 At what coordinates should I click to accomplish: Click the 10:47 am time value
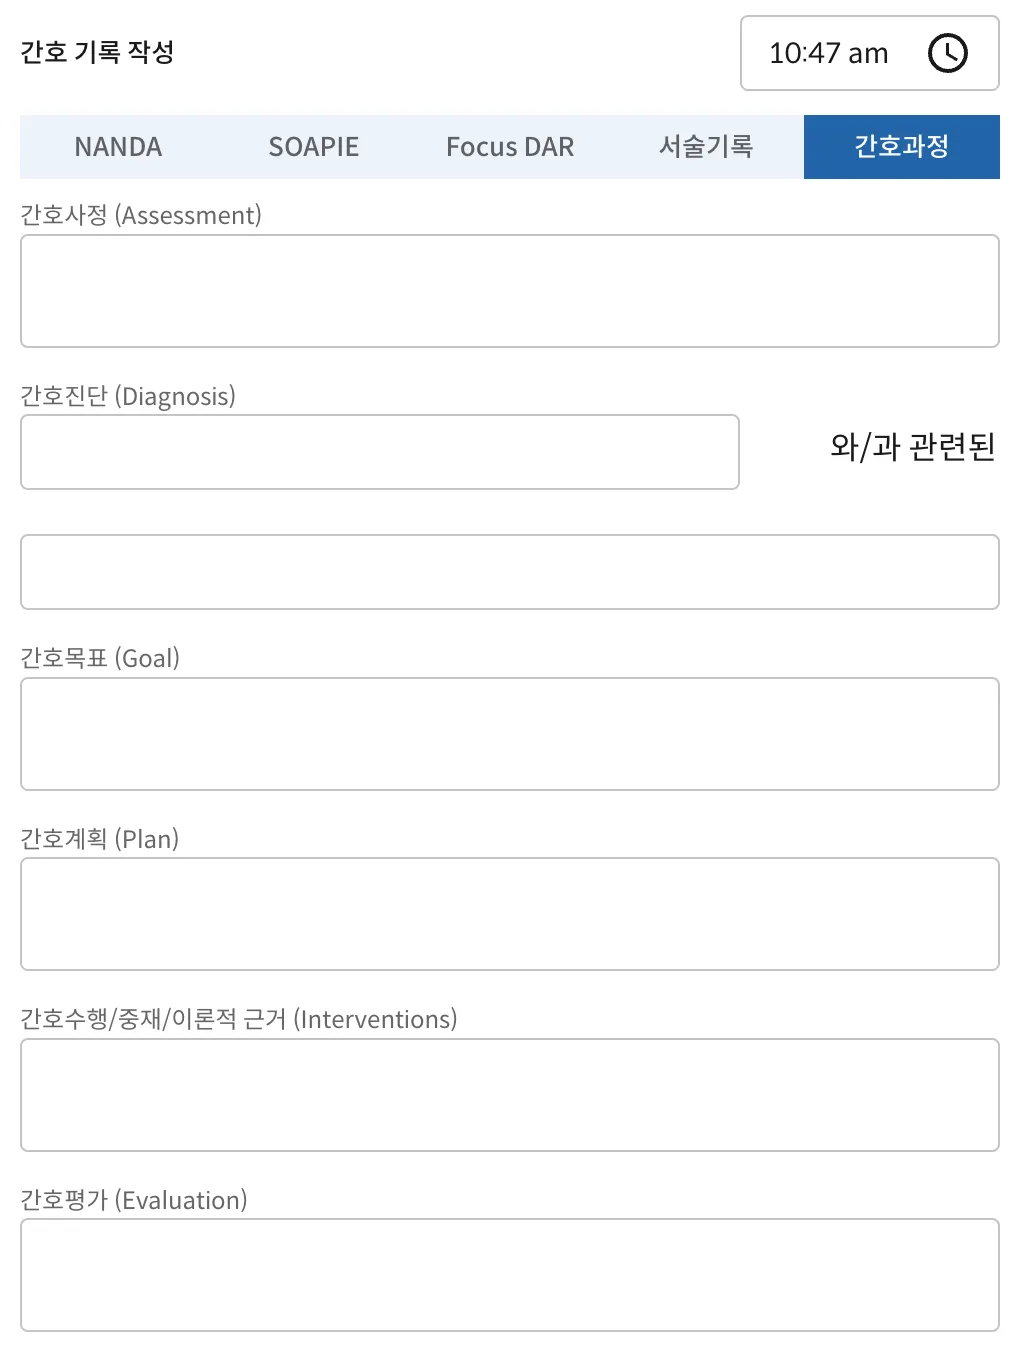point(828,53)
